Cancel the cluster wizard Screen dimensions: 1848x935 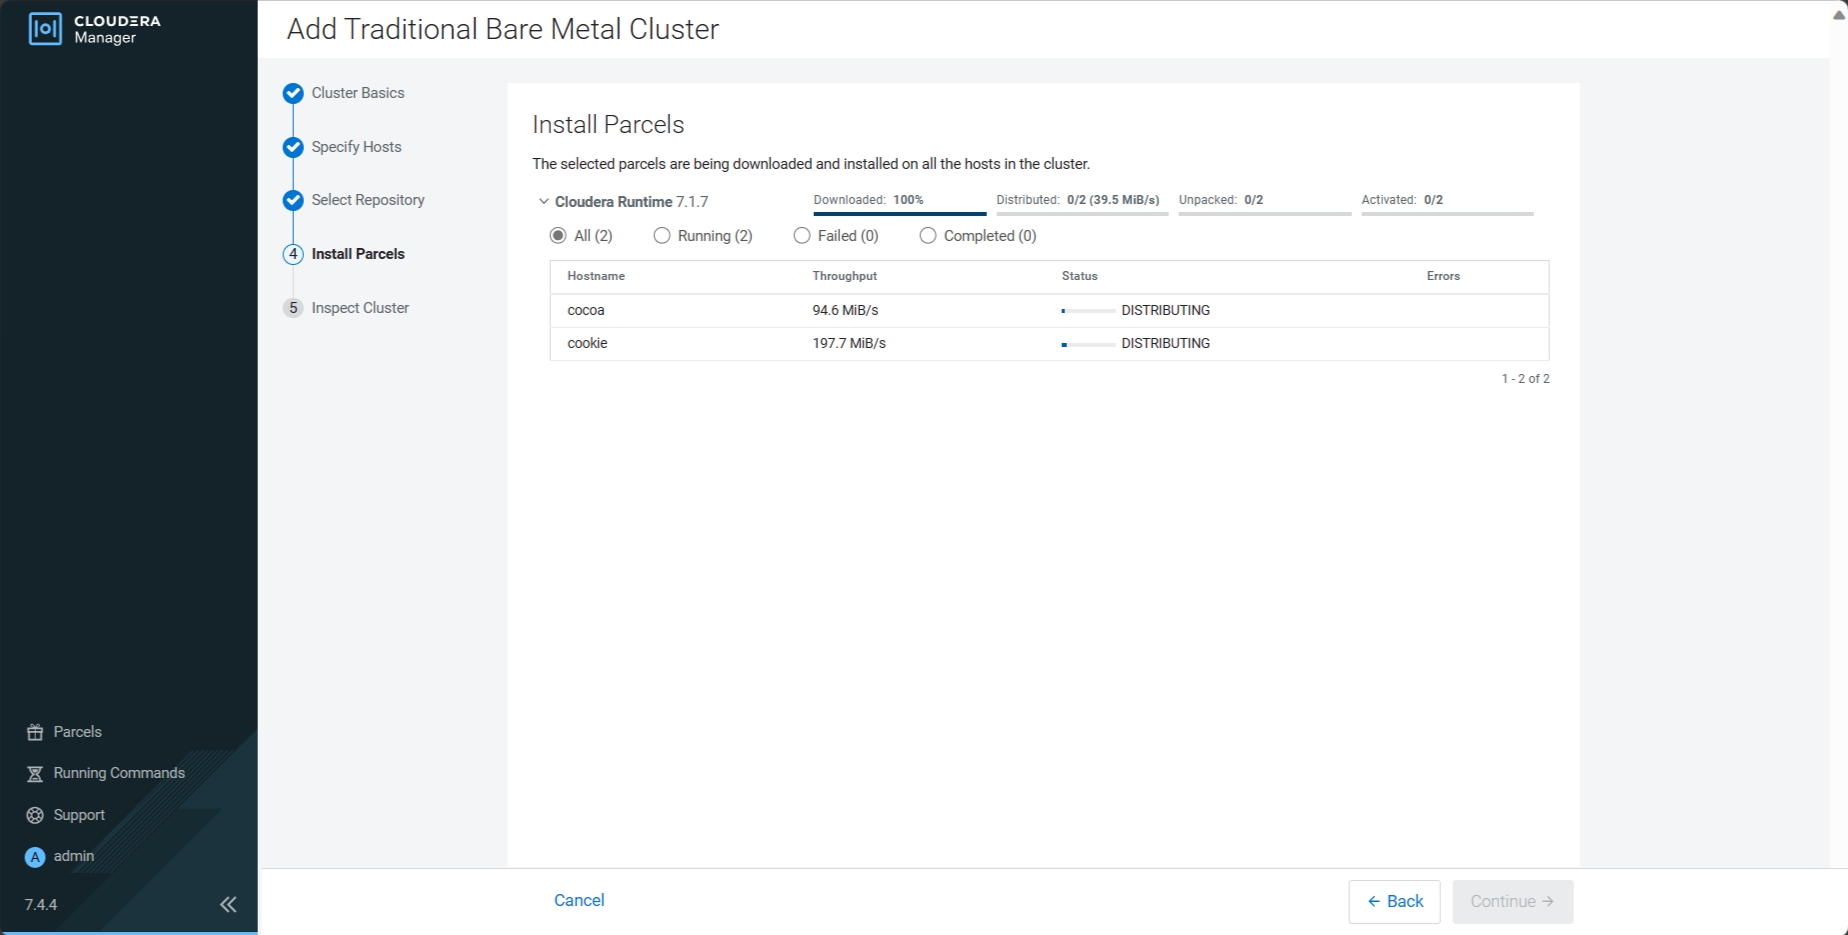pos(579,900)
